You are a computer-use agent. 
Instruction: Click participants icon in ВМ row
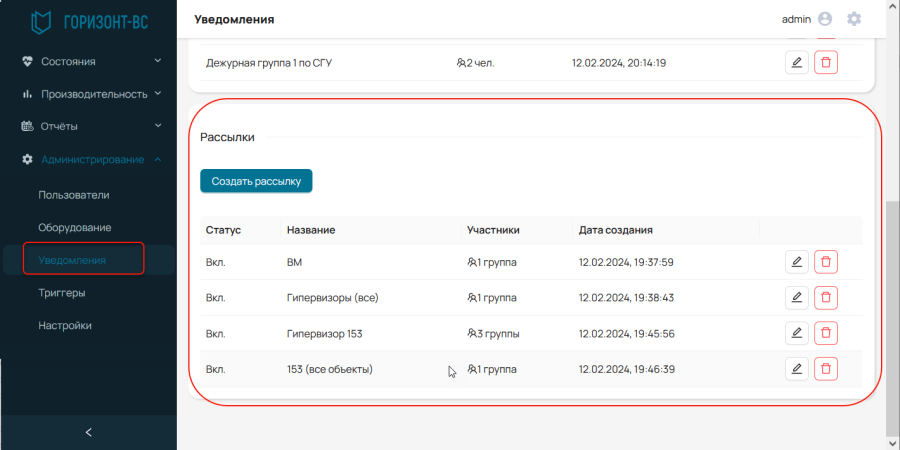(x=472, y=263)
